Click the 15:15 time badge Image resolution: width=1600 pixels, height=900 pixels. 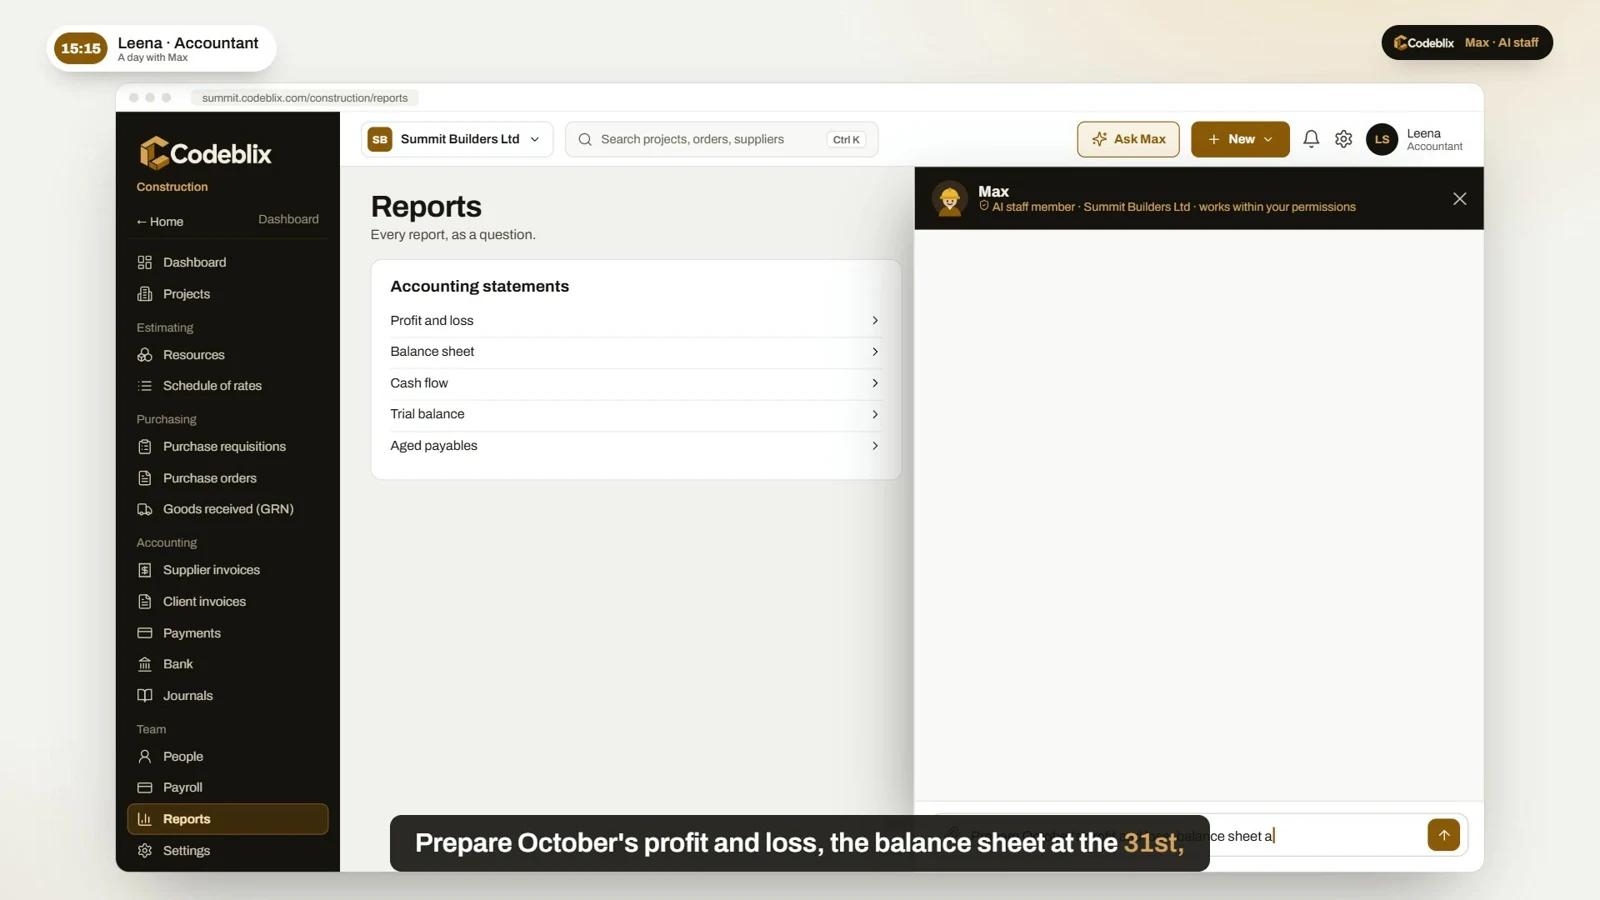(81, 48)
